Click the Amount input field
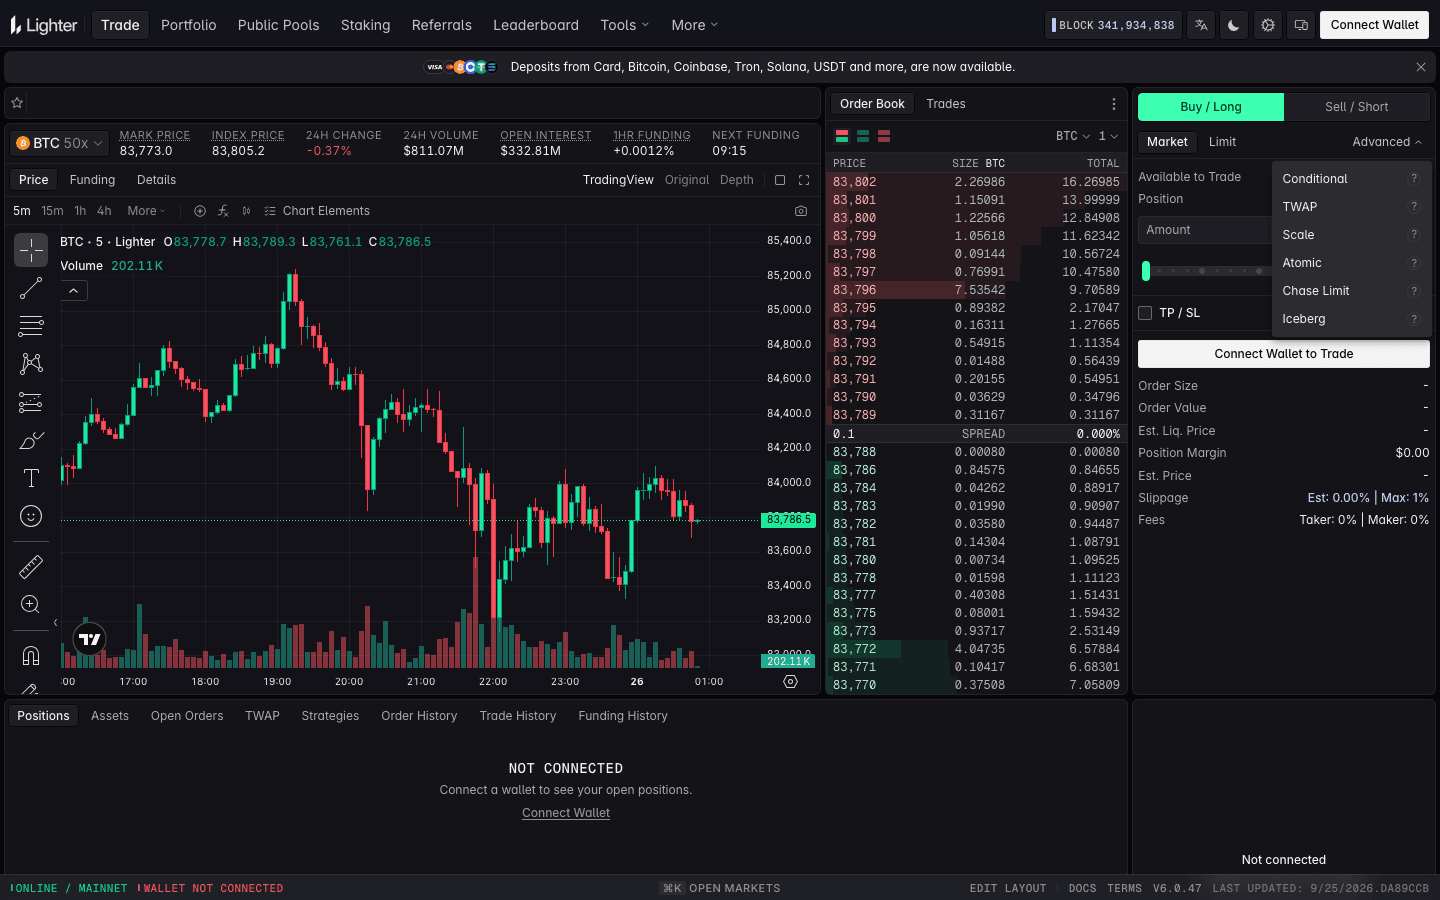Viewport: 1440px width, 900px height. (1205, 230)
